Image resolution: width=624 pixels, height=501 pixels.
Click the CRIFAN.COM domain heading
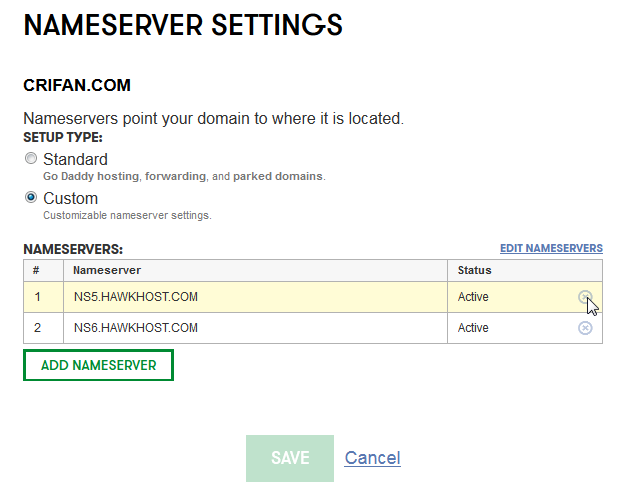tap(77, 85)
